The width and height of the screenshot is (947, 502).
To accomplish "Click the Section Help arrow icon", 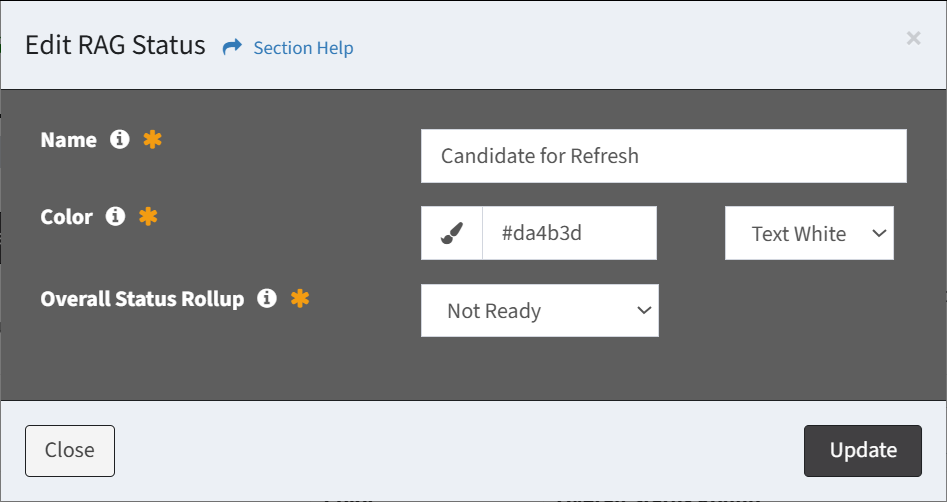I will point(232,47).
